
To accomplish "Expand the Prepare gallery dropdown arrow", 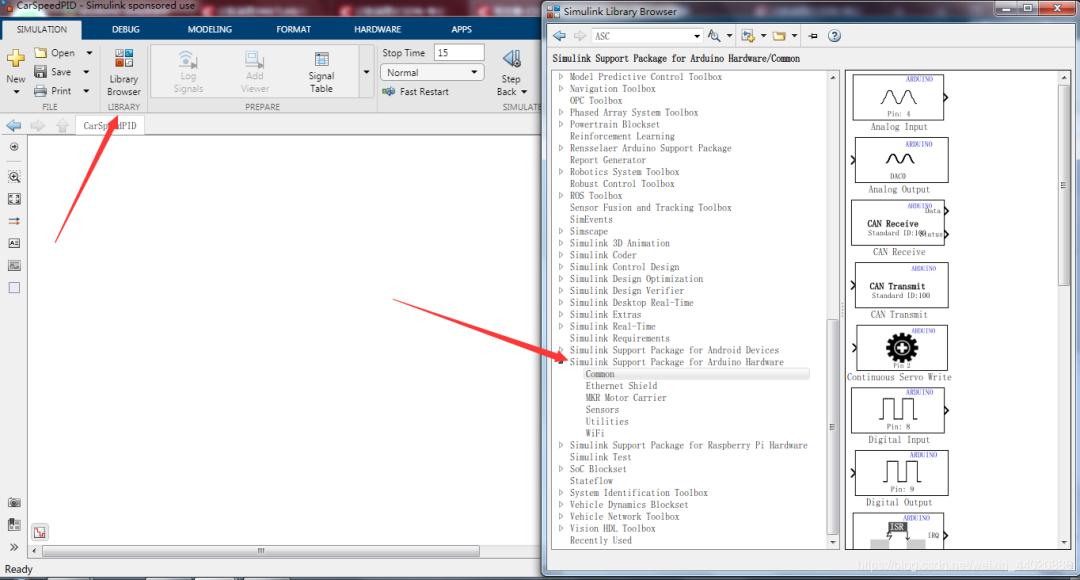I will point(366,72).
